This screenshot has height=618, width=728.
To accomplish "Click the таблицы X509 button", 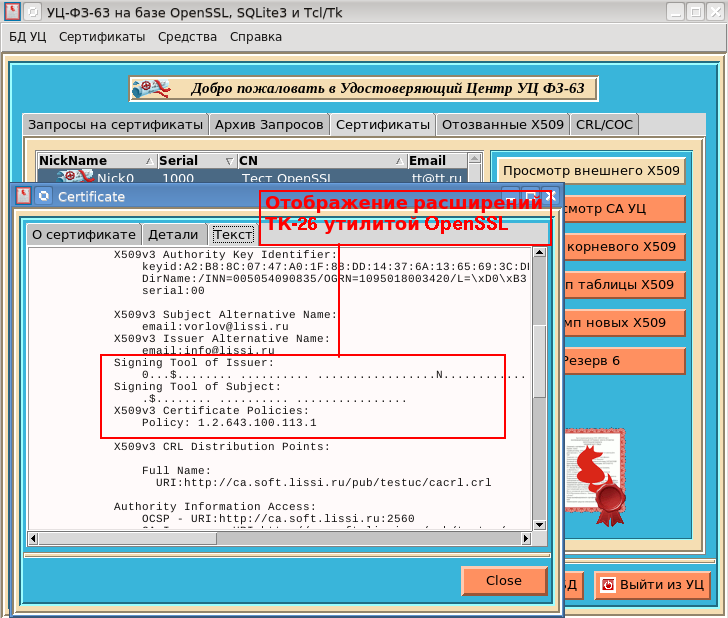I will tap(623, 285).
